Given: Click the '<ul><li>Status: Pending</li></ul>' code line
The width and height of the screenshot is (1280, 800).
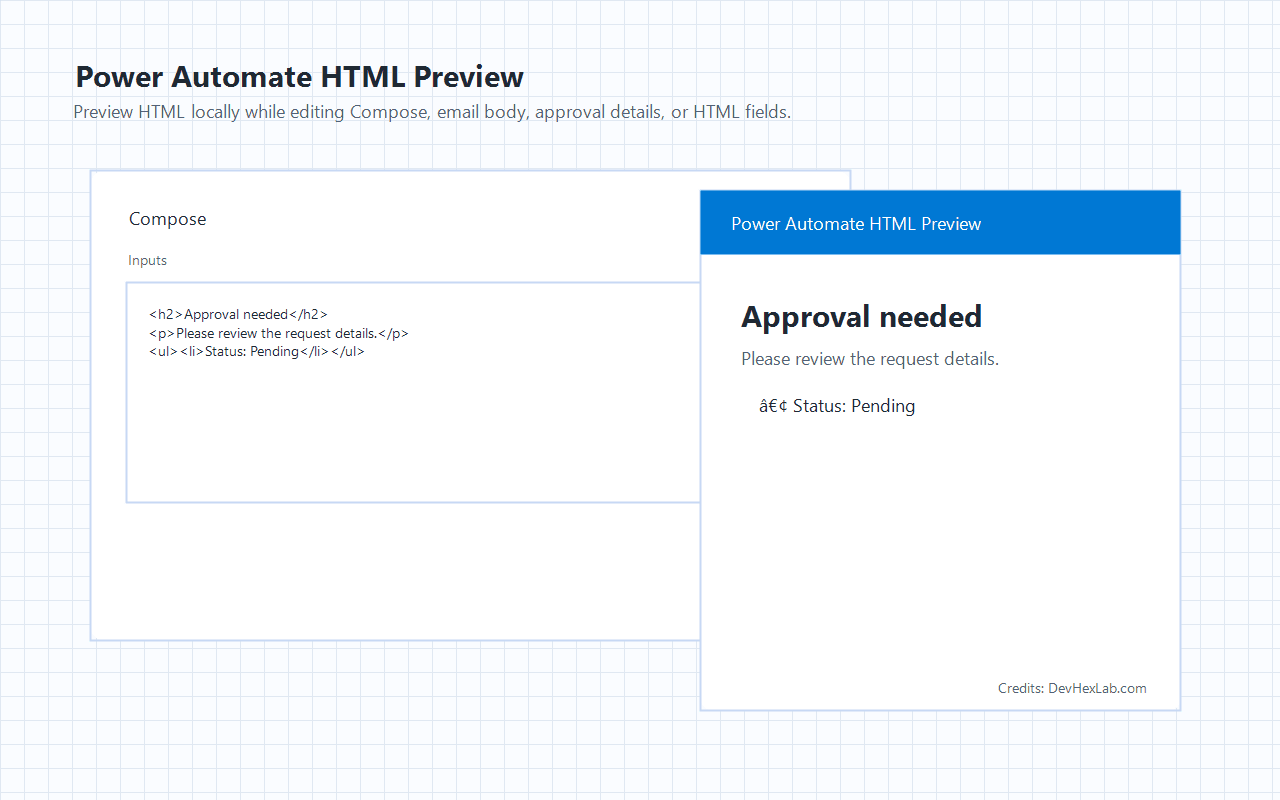Looking at the screenshot, I should point(257,352).
